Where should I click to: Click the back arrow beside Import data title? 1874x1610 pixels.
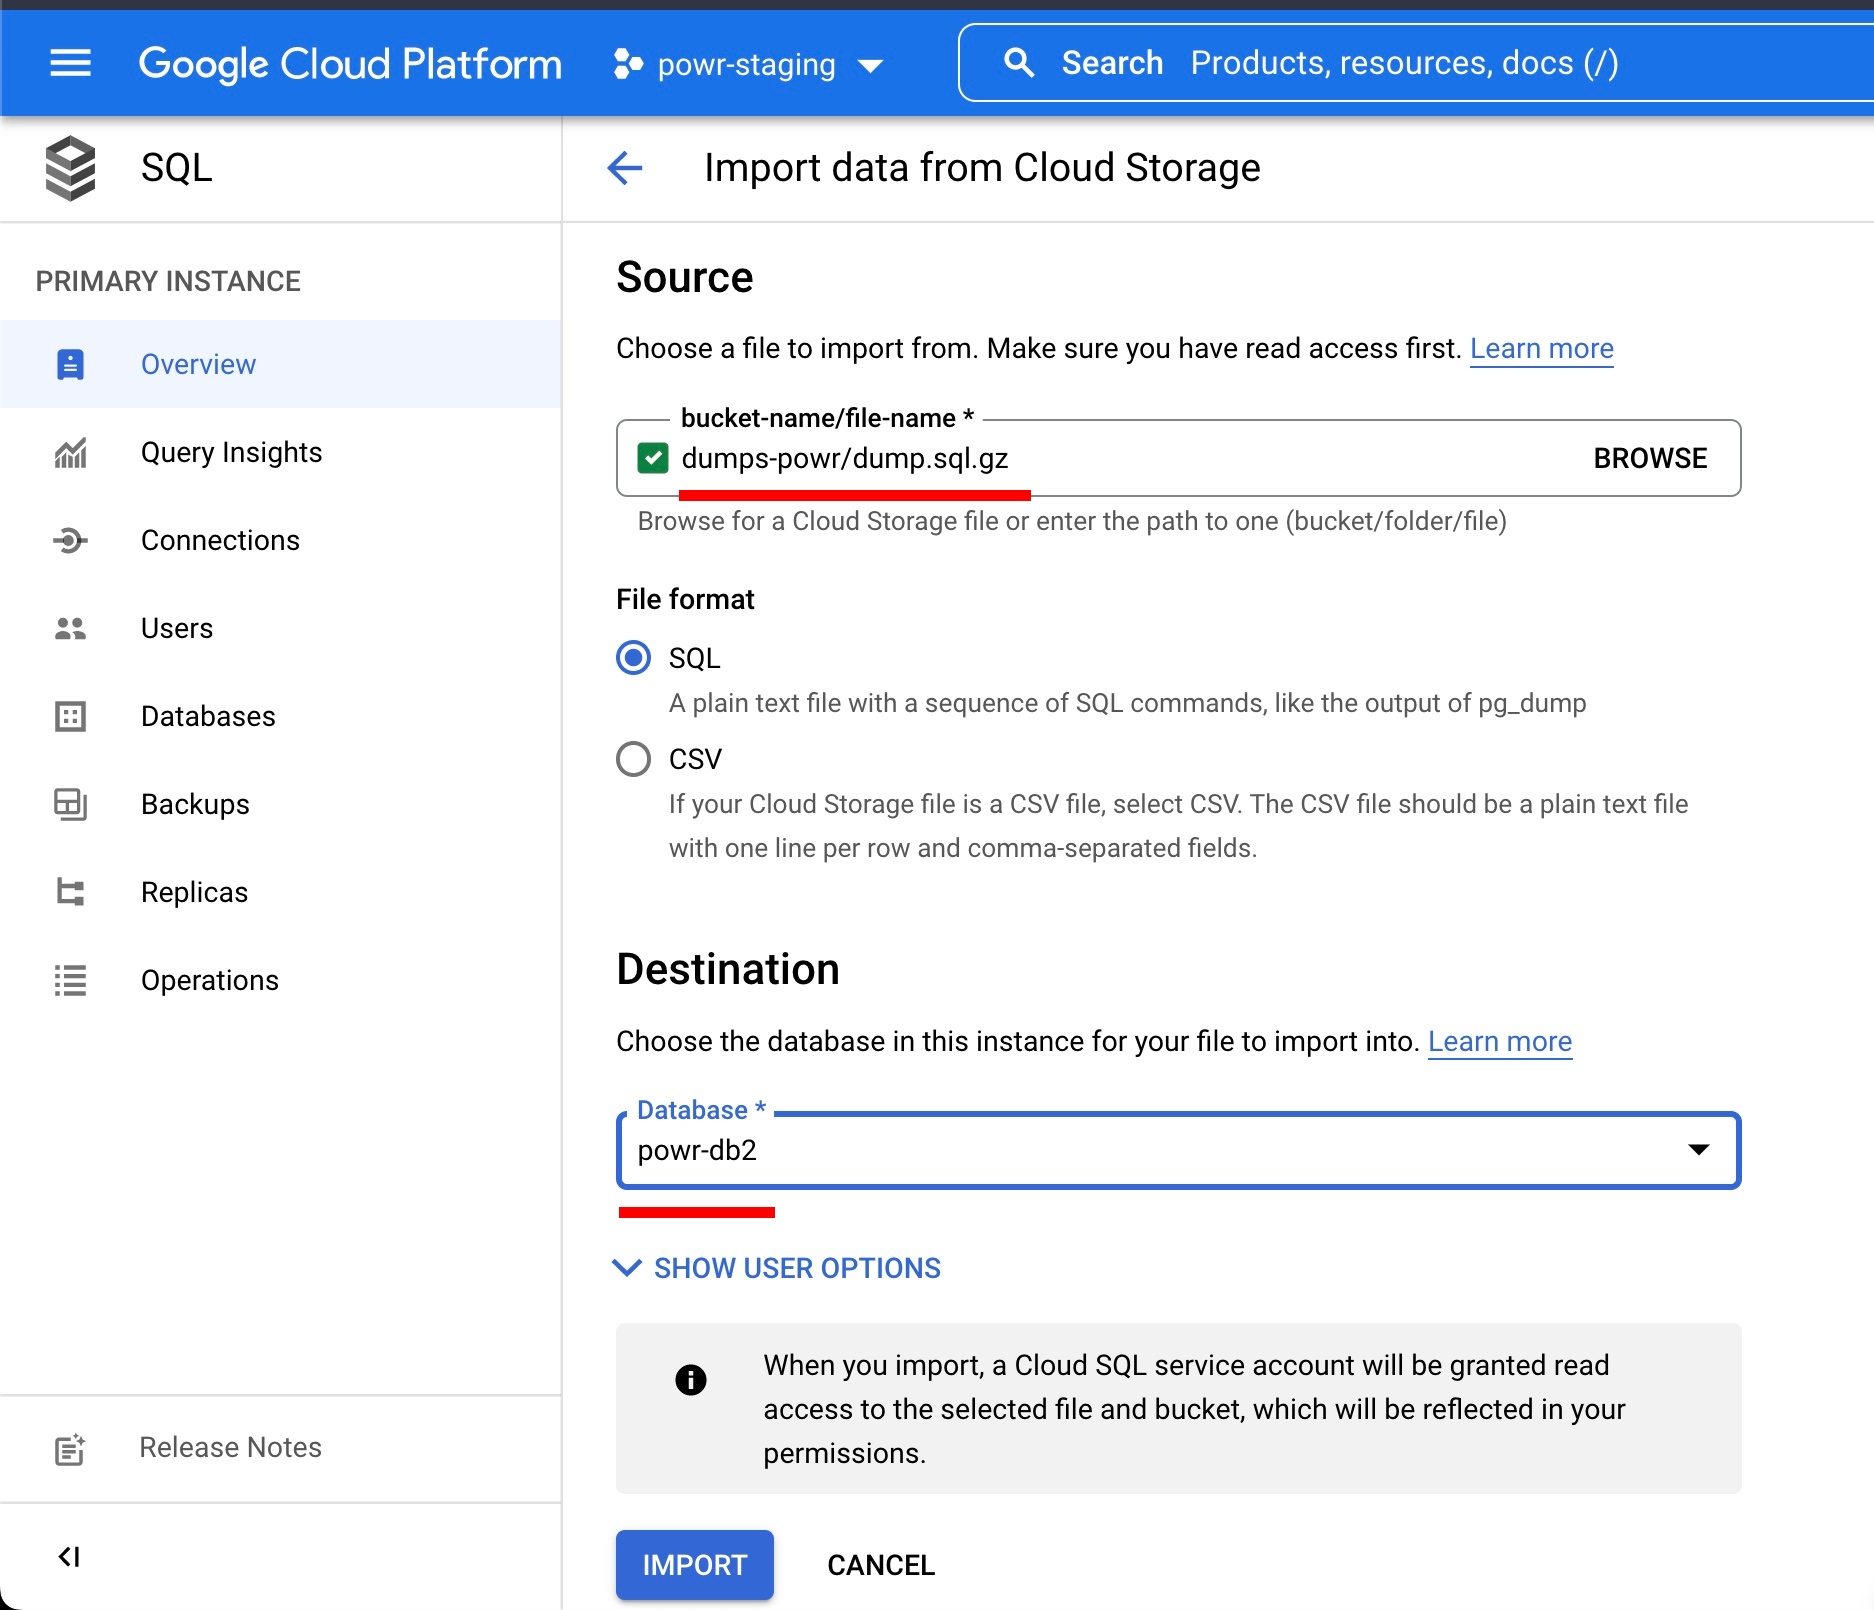625,168
